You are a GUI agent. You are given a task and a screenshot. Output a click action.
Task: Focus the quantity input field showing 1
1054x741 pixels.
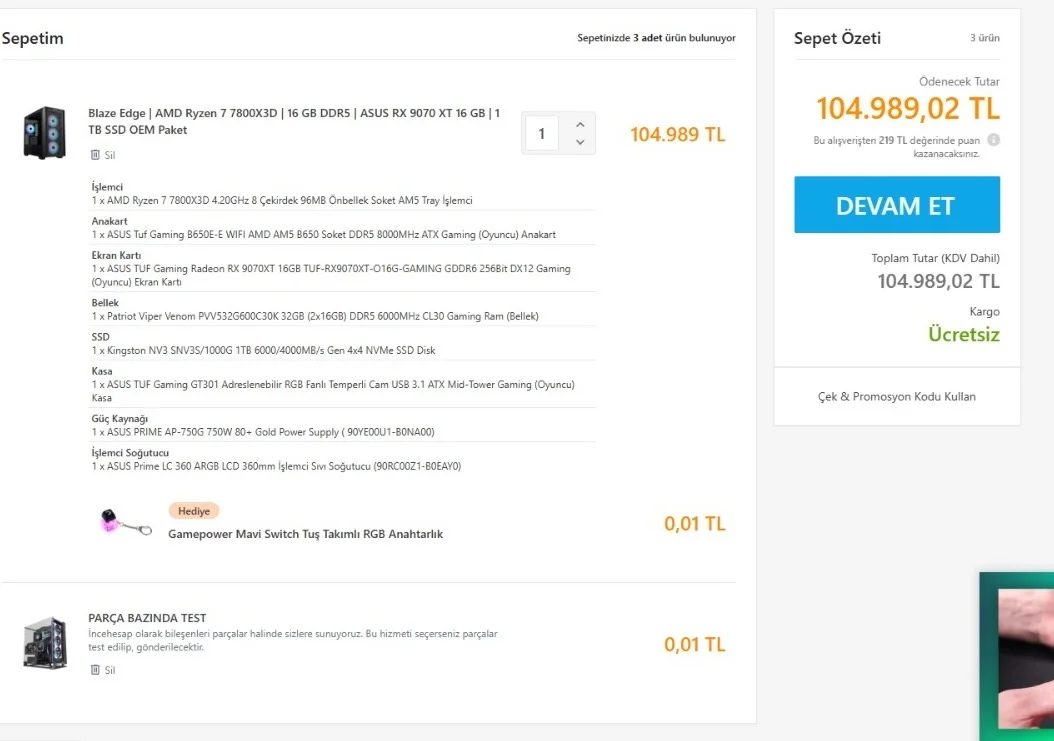click(541, 133)
